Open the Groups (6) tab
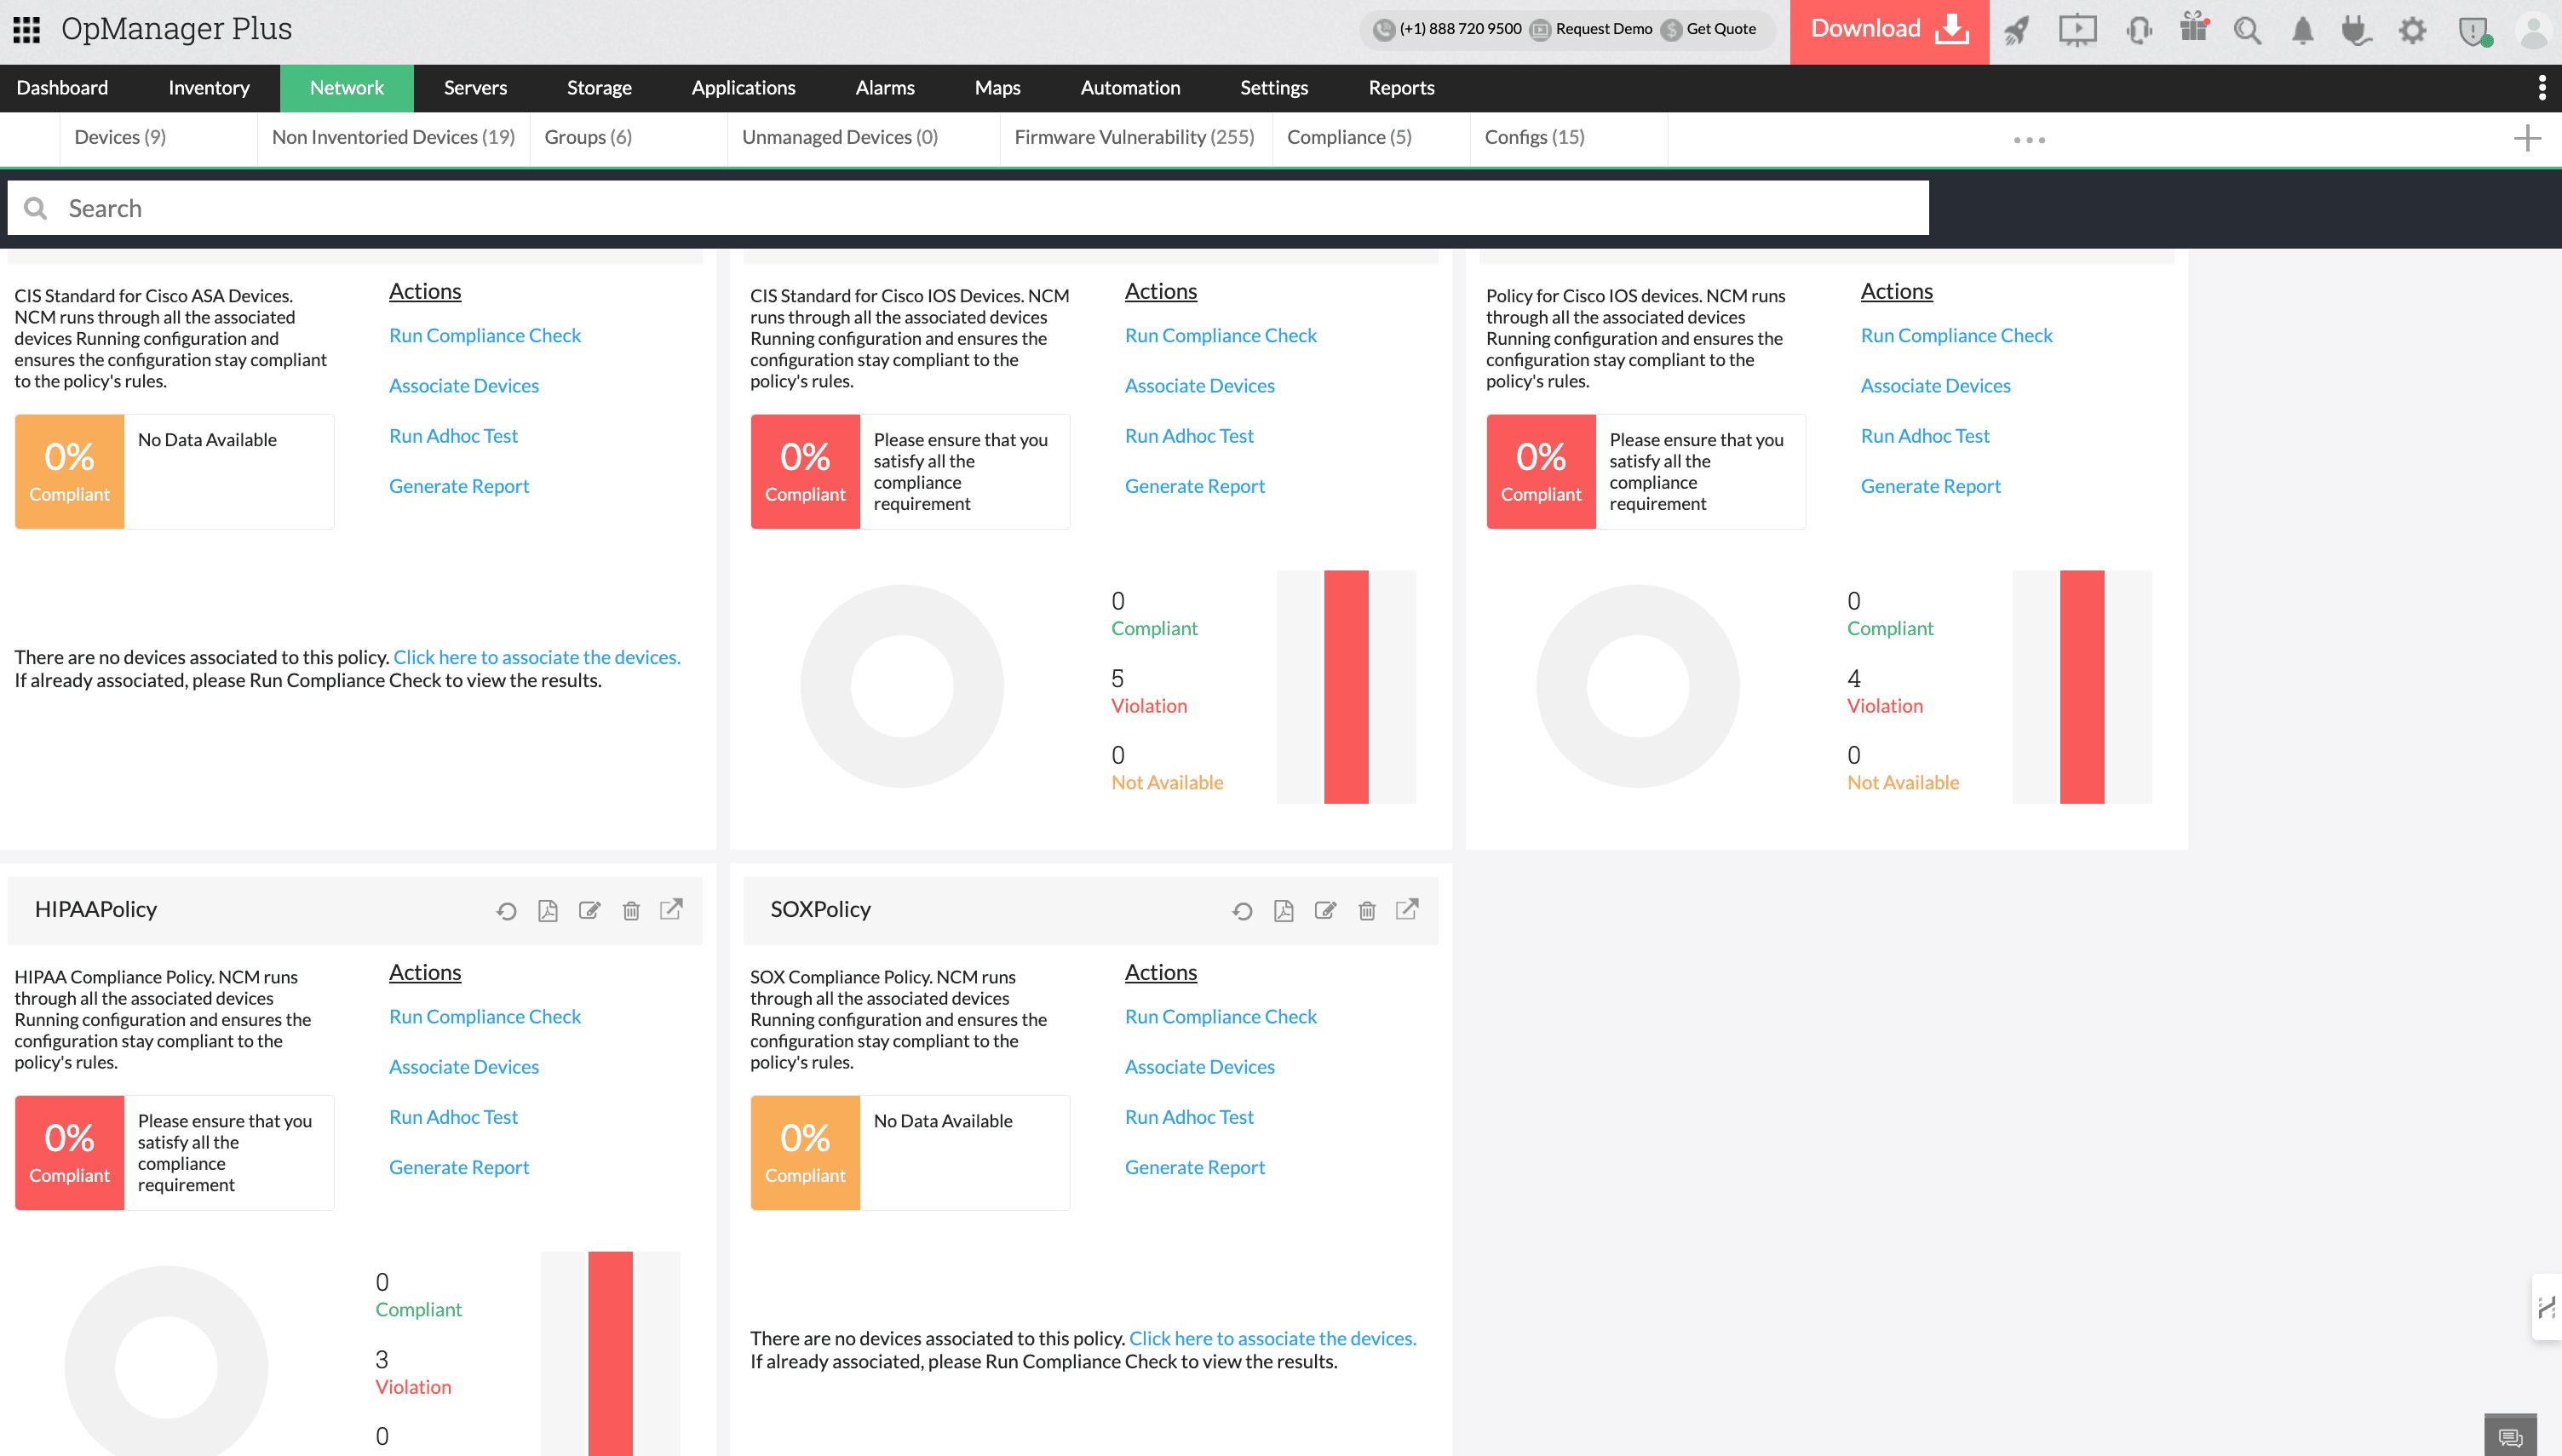The width and height of the screenshot is (2562, 1456). coord(588,137)
